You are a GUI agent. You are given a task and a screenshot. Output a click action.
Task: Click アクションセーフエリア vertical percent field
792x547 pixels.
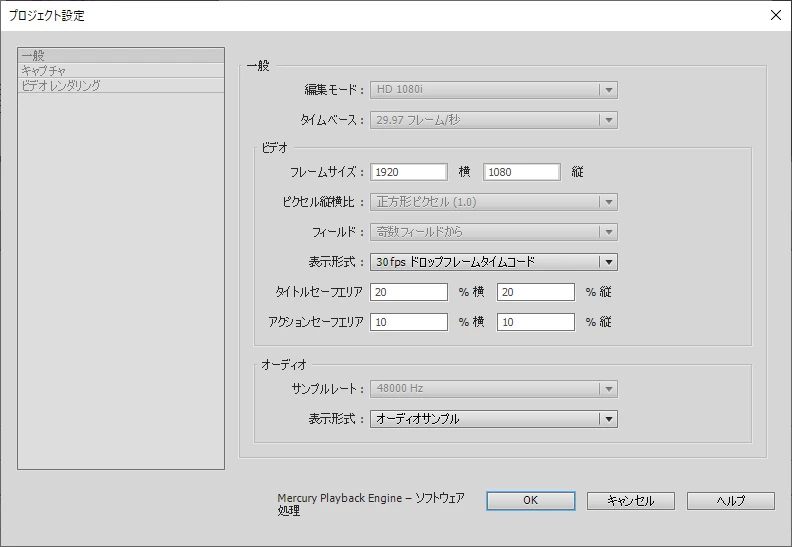(x=536, y=322)
